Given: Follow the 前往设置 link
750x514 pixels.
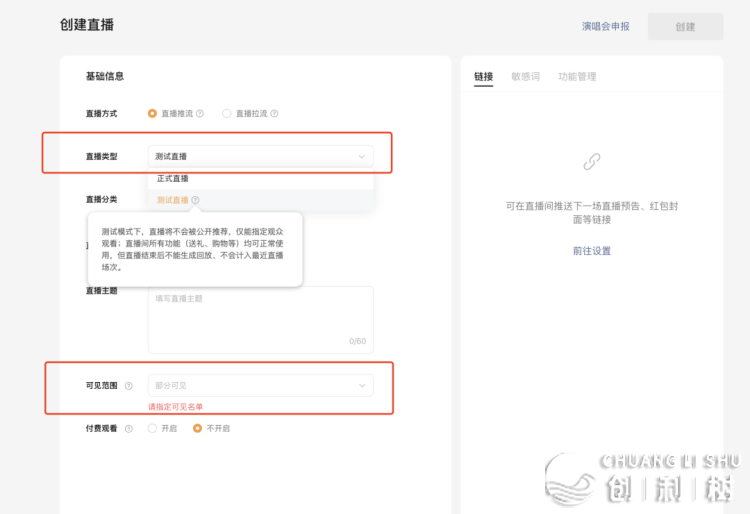Looking at the screenshot, I should 592,251.
